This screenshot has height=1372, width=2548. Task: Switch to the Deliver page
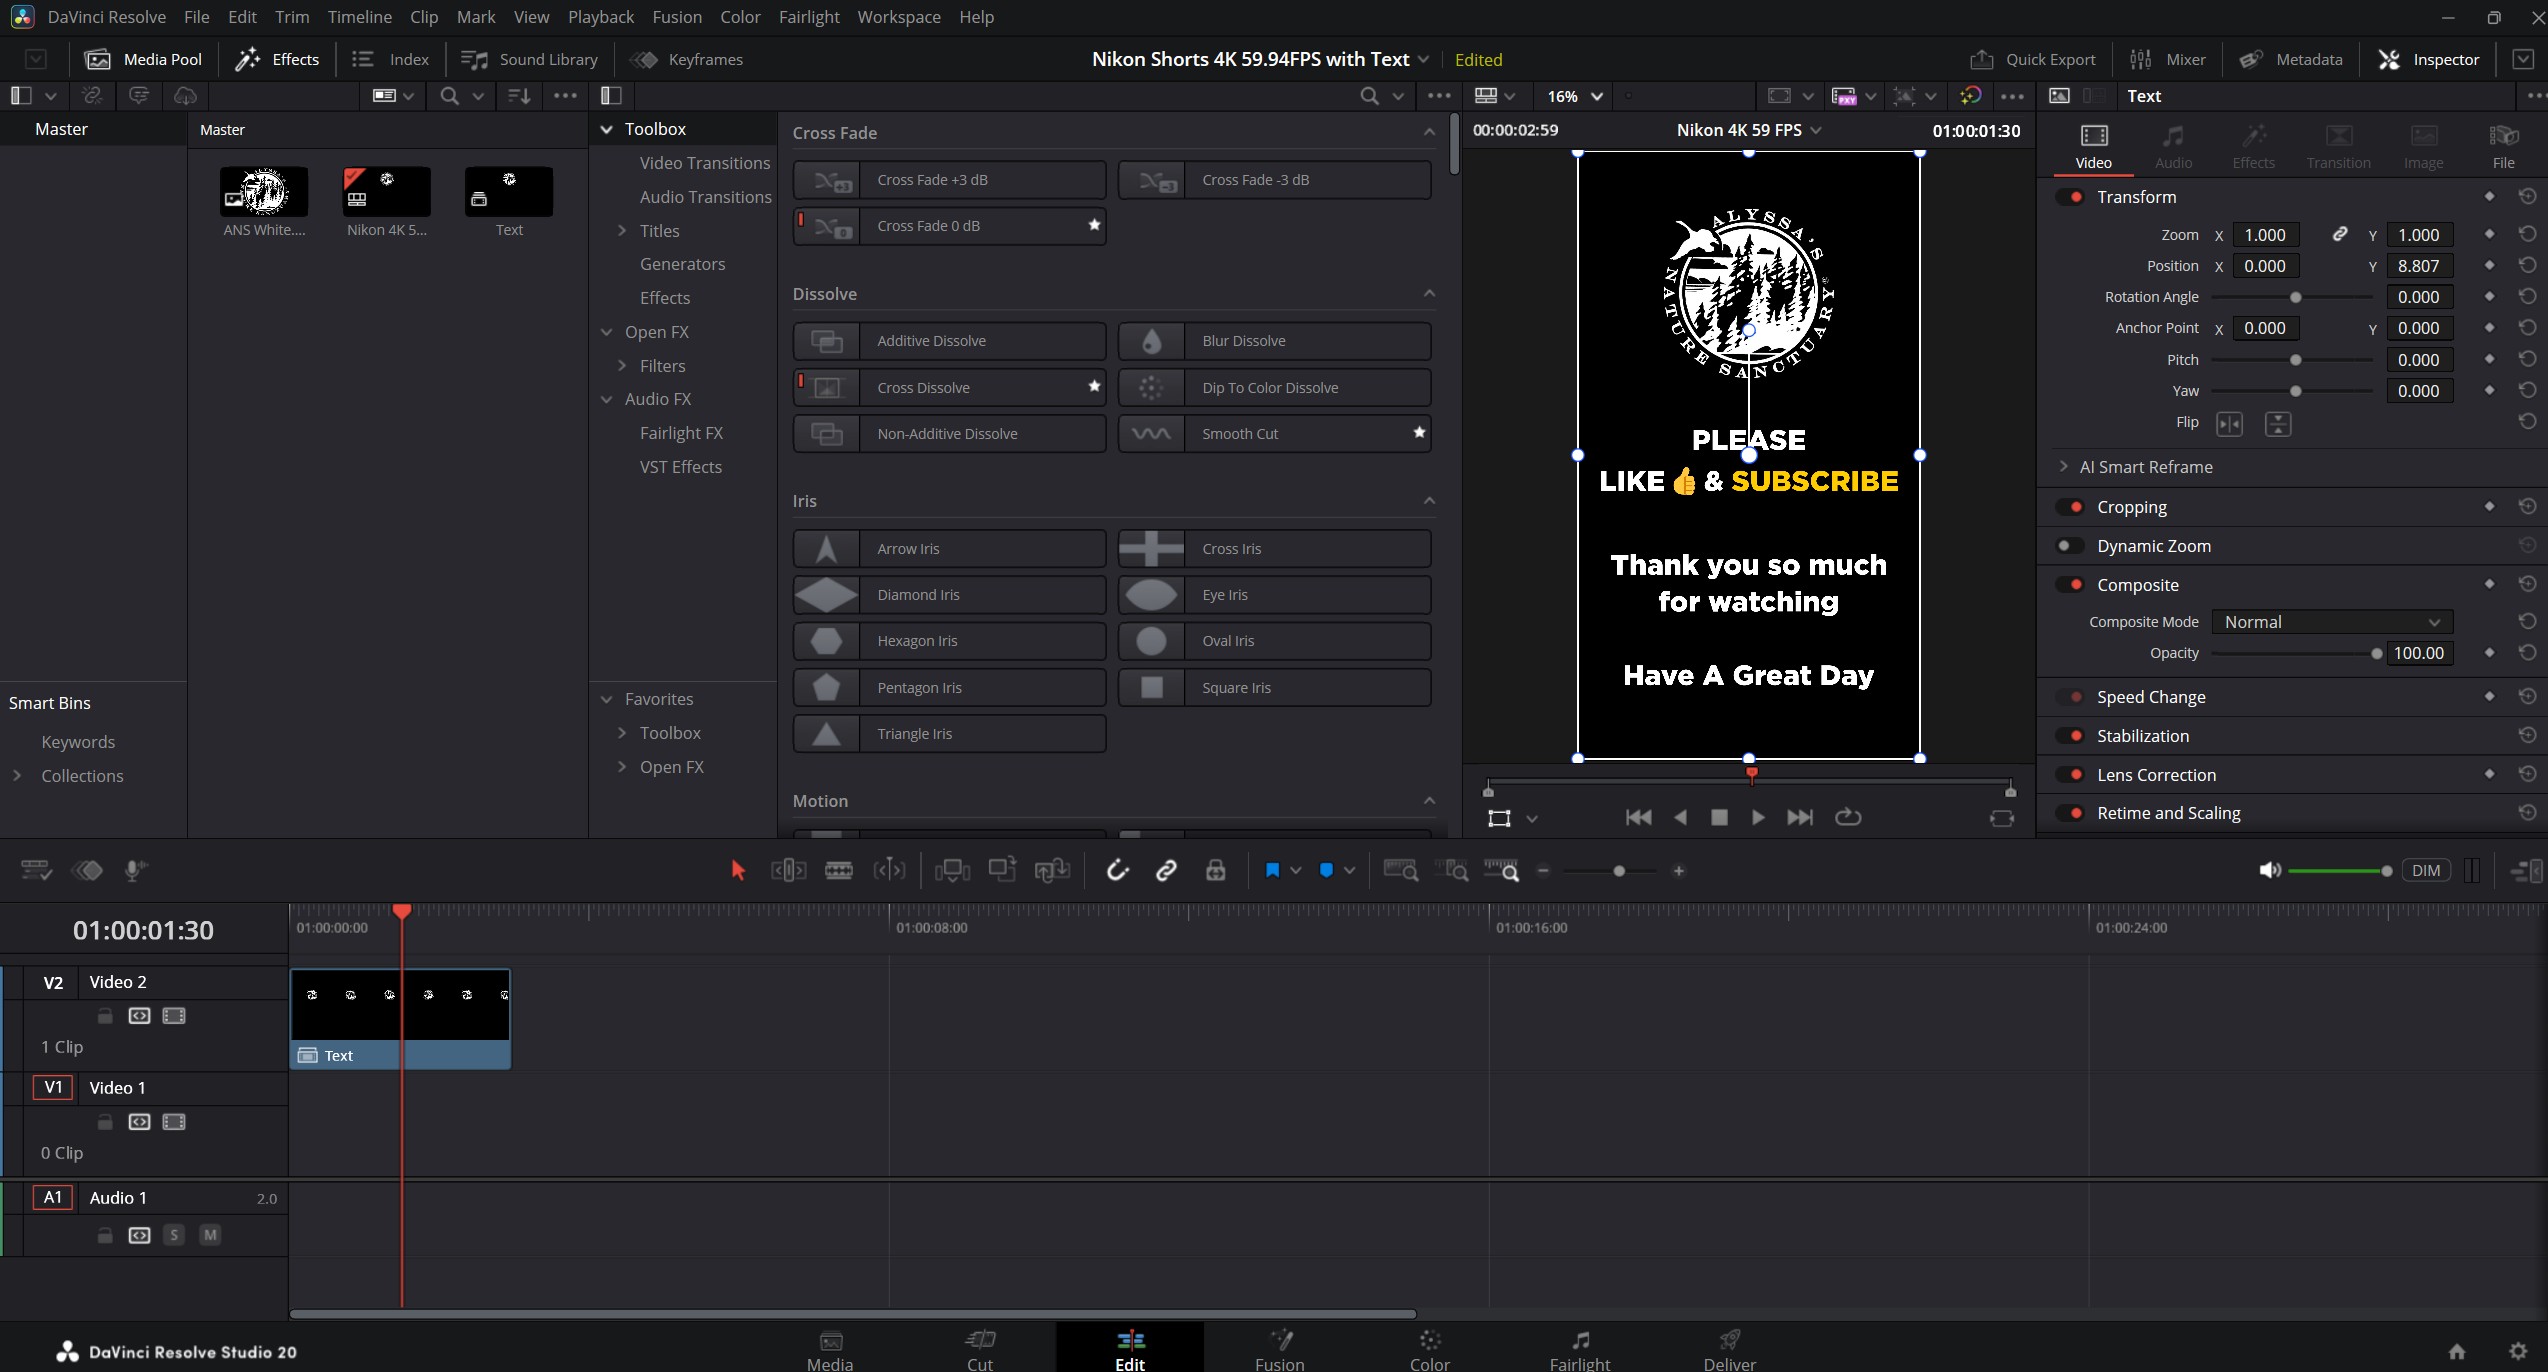coord(1729,1349)
